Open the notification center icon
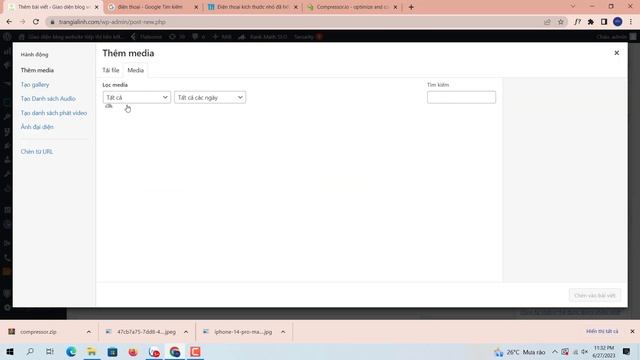Viewport: 640px width, 360px height. [x=627, y=352]
